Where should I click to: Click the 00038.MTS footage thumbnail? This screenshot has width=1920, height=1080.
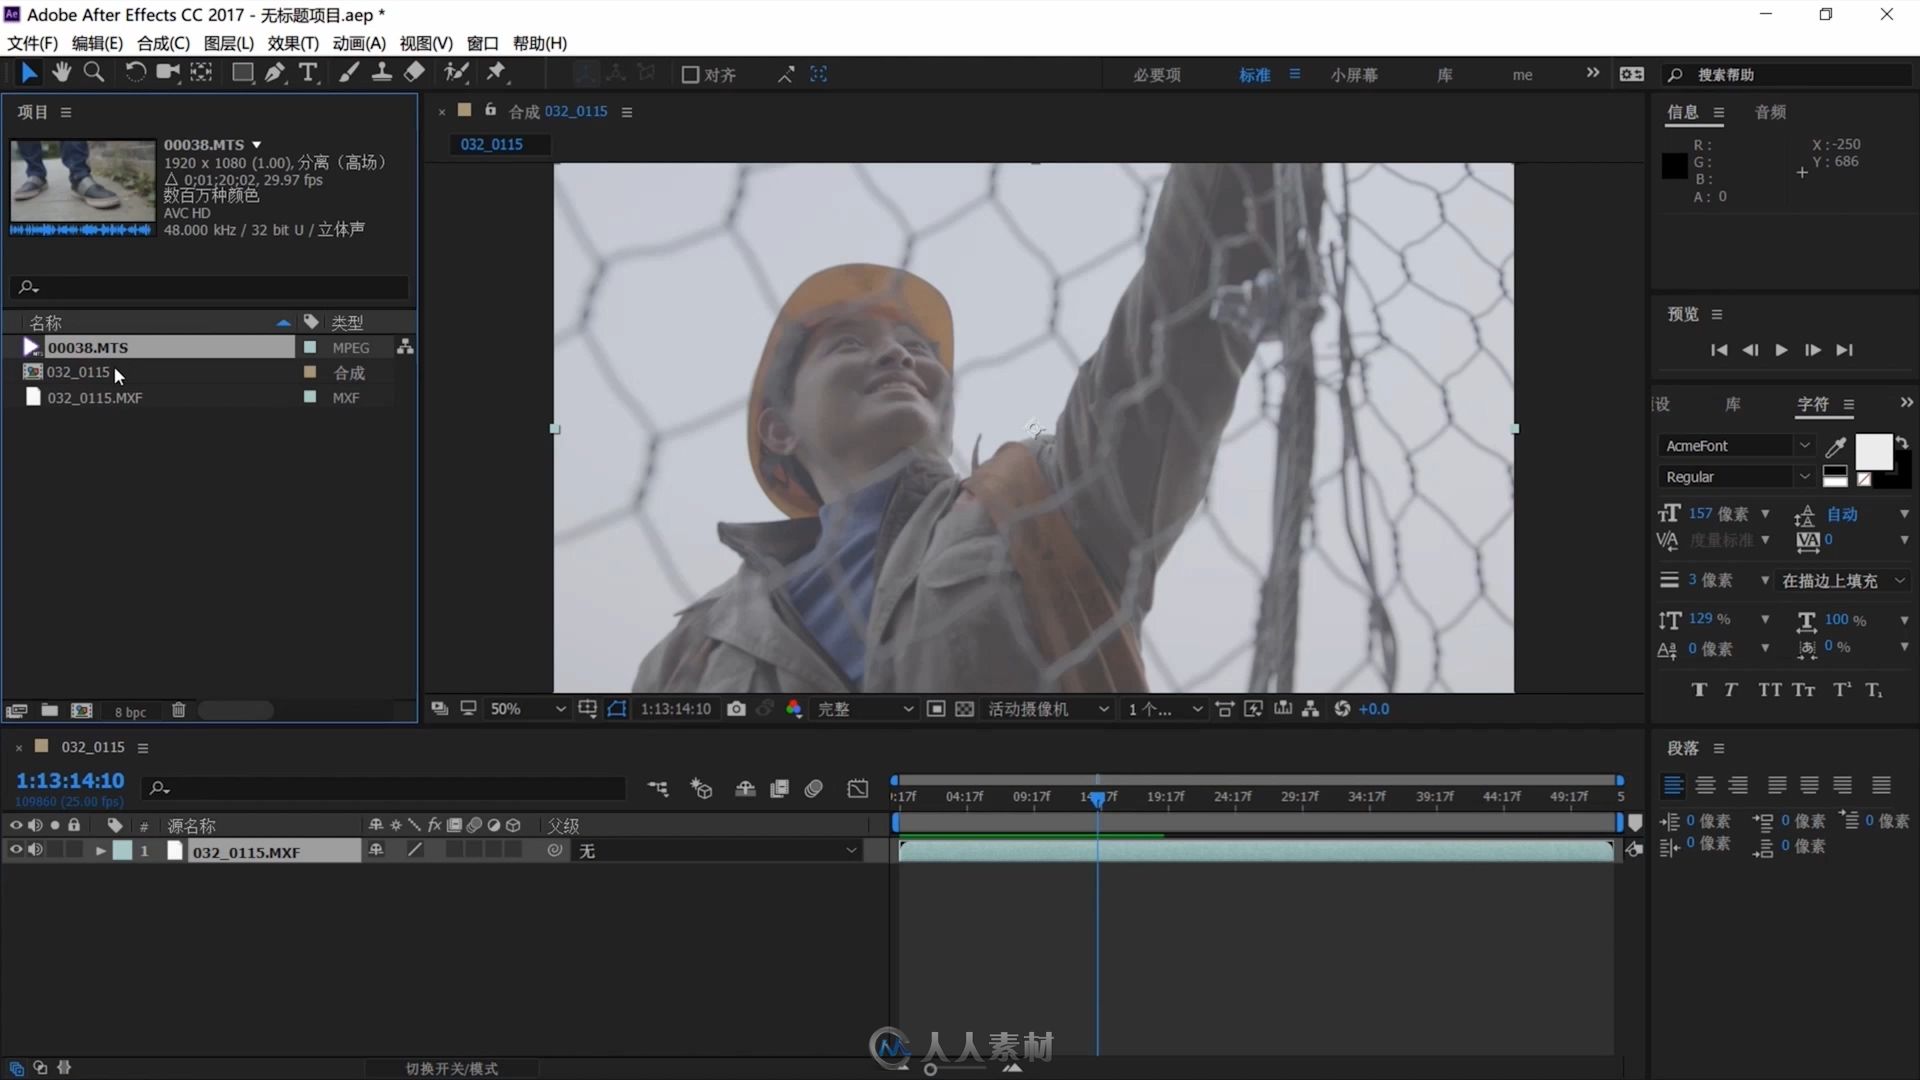pyautogui.click(x=82, y=181)
